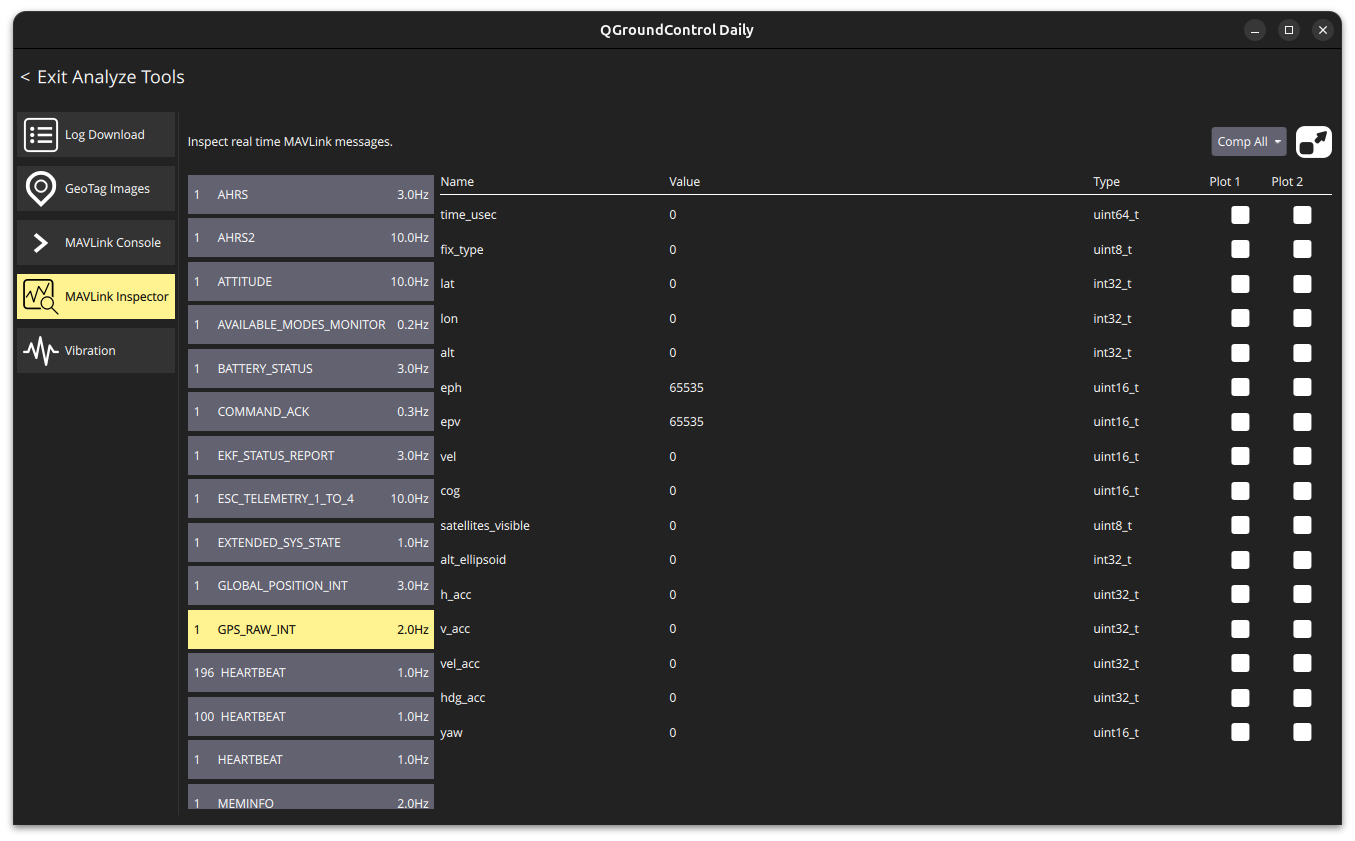Select the AHRS message at 3.0Hz
The image size is (1355, 841).
pyautogui.click(x=311, y=195)
